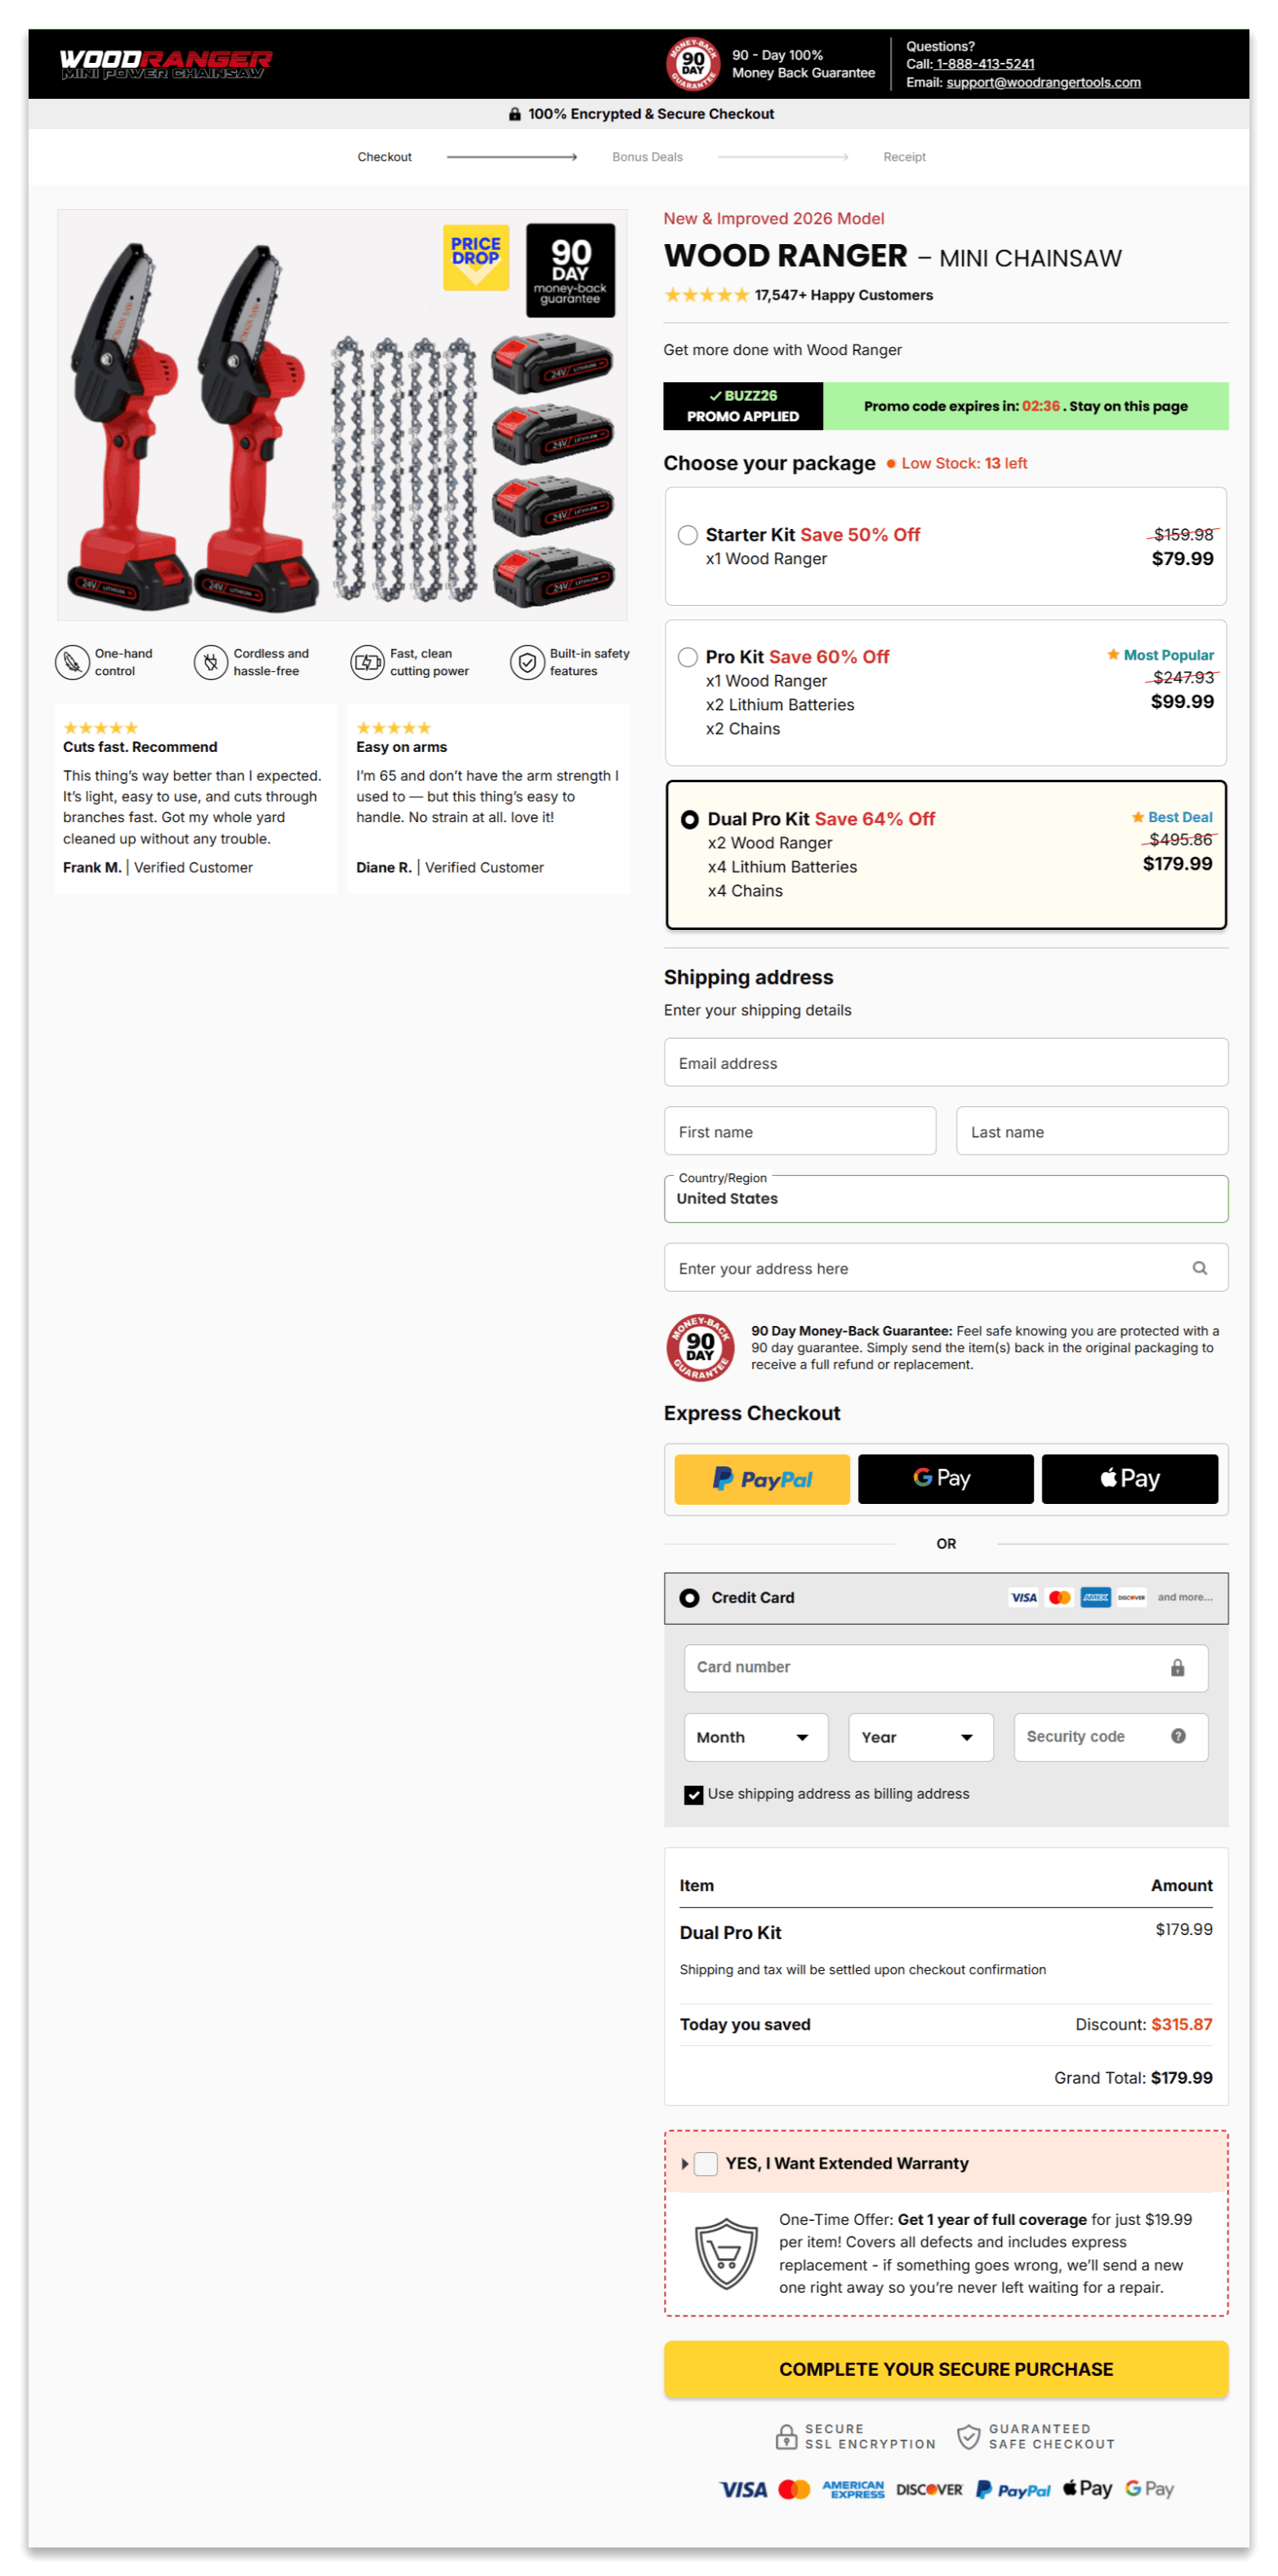Image resolution: width=1278 pixels, height=2576 pixels.
Task: Click the Discover logo in the Credit Card row
Action: click(1131, 1597)
